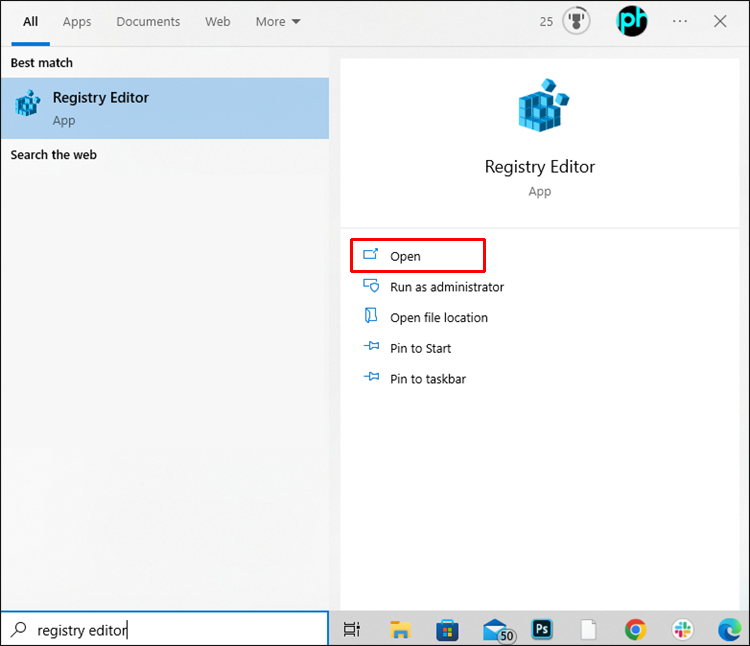
Task: Click the blank document taskbar icon
Action: (588, 629)
